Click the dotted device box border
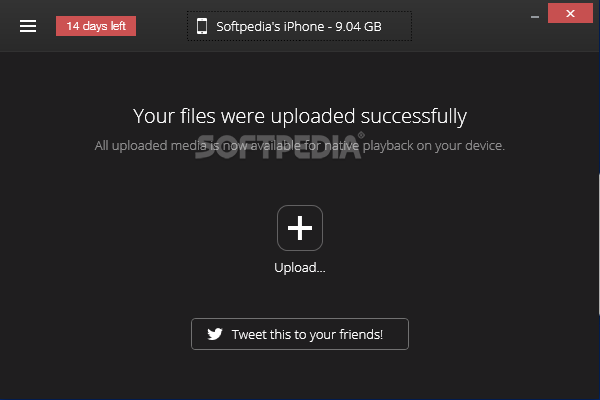The image size is (600, 400). tap(299, 12)
